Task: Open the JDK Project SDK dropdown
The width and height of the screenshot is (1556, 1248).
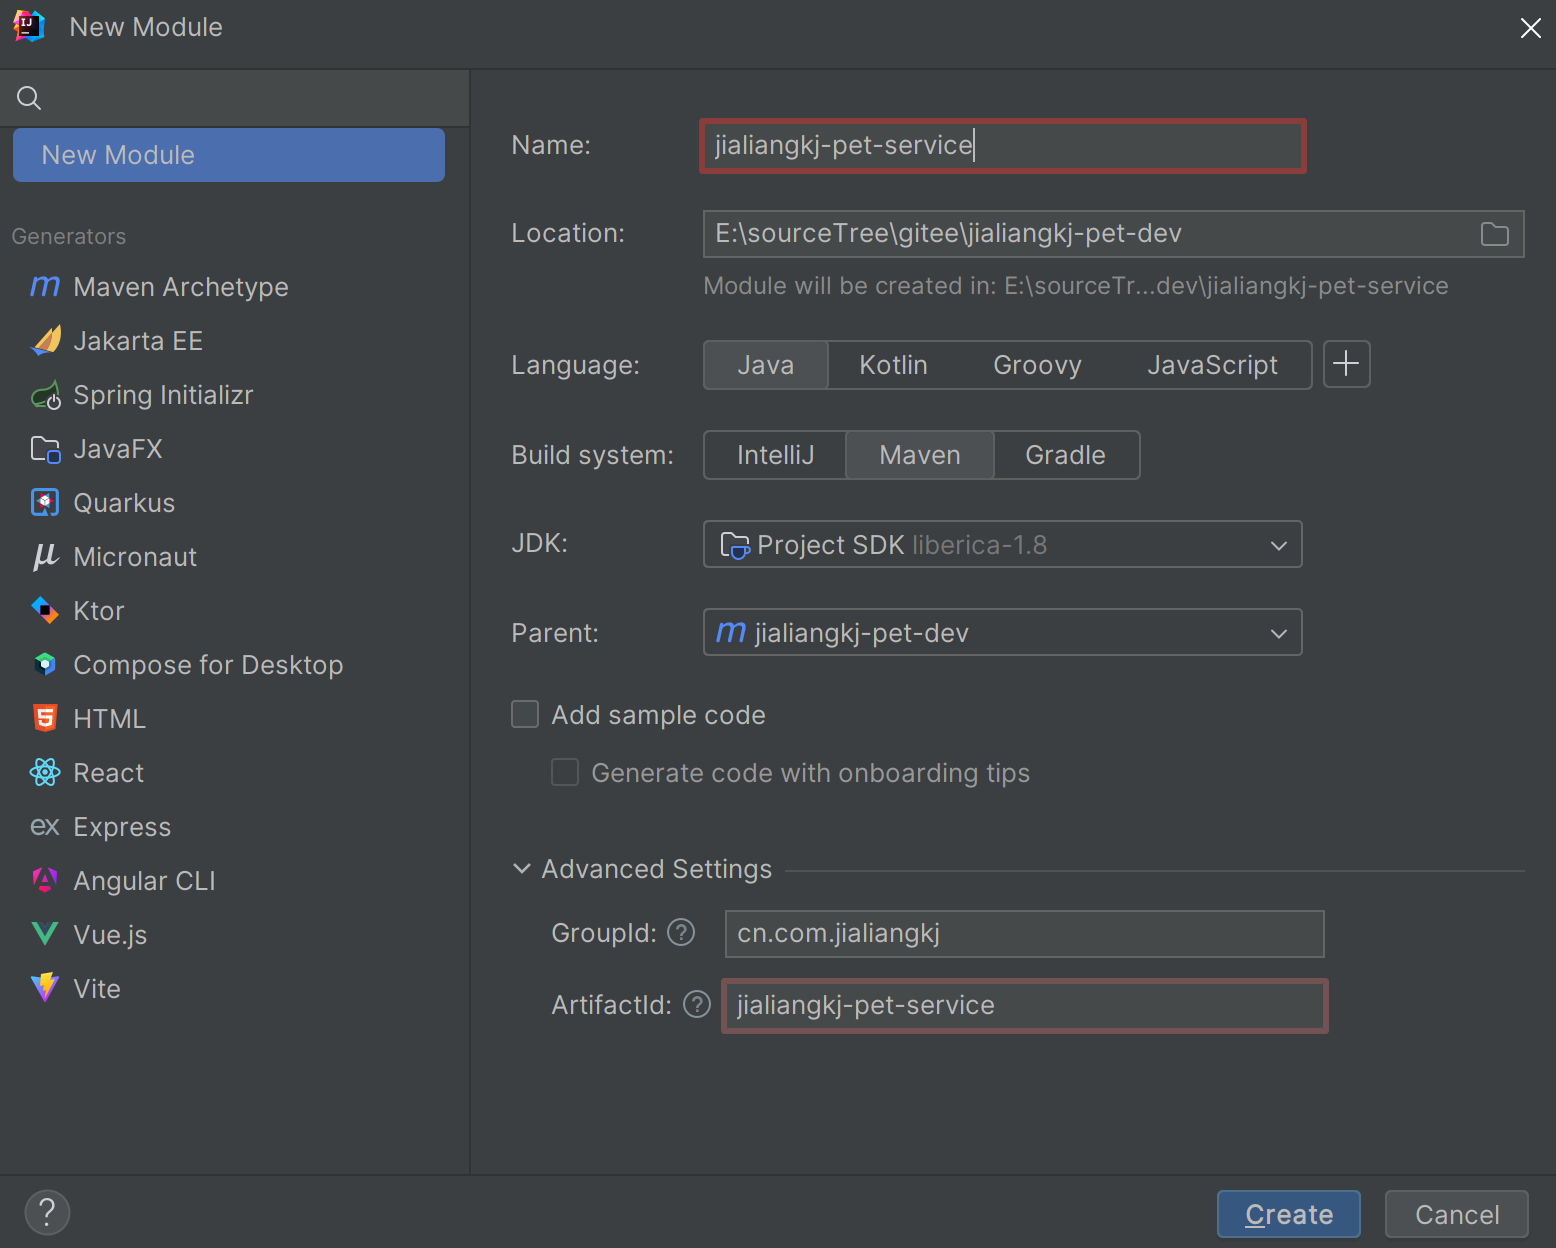Action: click(1003, 544)
